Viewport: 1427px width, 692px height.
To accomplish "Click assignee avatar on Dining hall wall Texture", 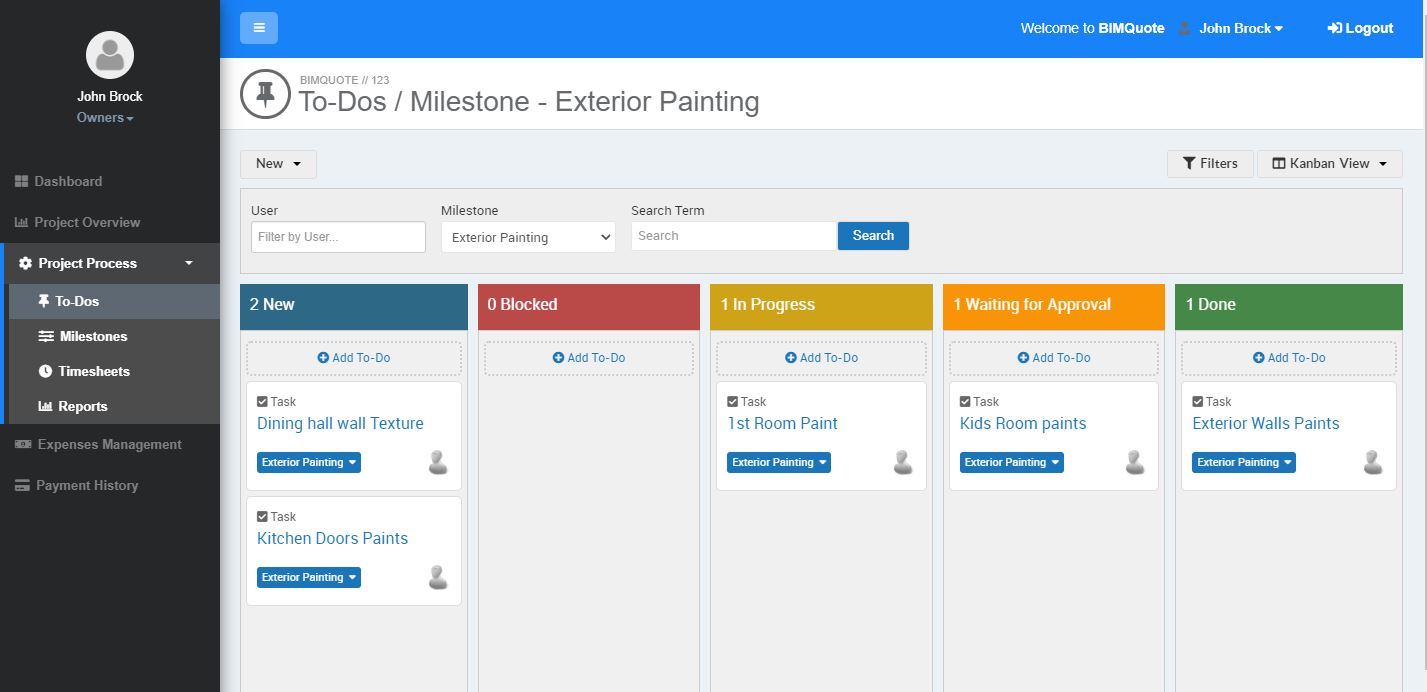I will click(437, 462).
